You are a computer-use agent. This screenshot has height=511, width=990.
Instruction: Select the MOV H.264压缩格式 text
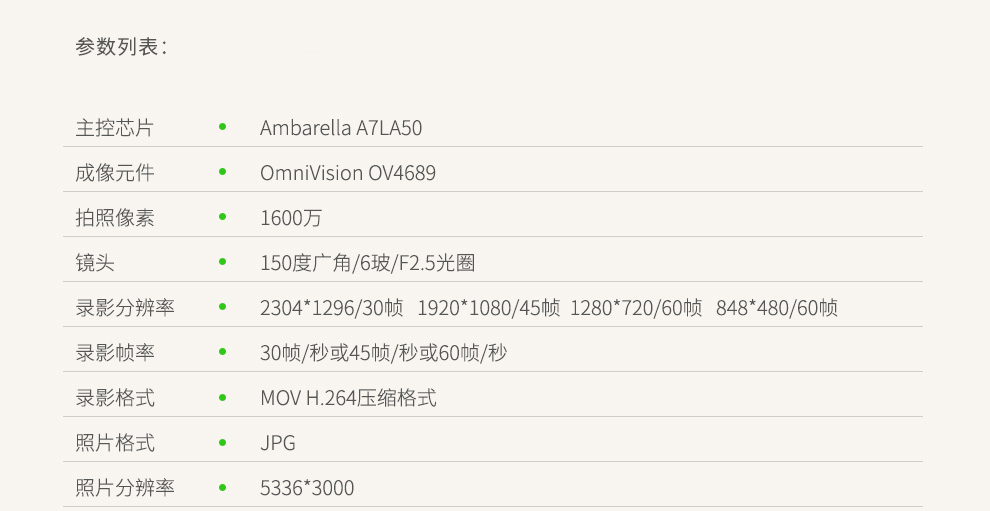click(348, 398)
